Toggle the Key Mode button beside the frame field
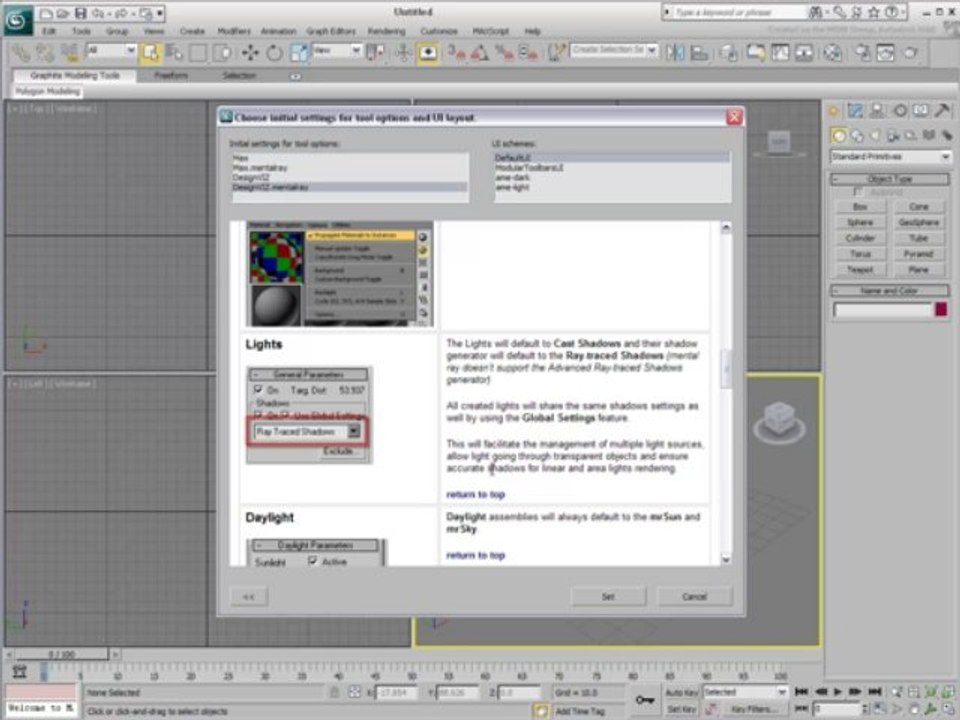960x720 pixels. tap(801, 709)
